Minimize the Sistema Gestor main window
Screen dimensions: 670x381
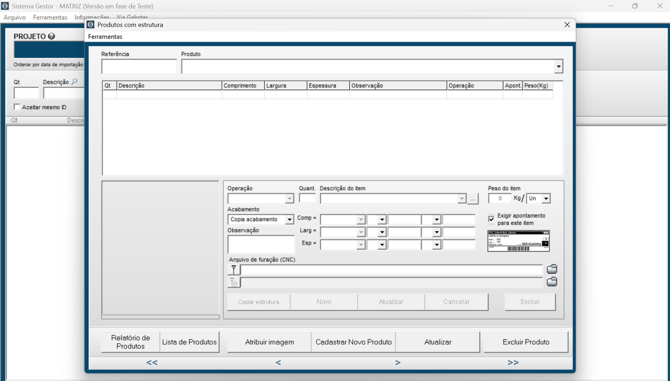coord(611,6)
